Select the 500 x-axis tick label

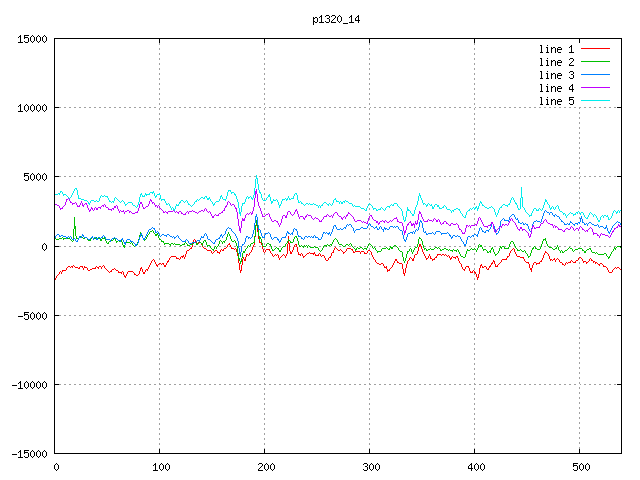coord(580,467)
